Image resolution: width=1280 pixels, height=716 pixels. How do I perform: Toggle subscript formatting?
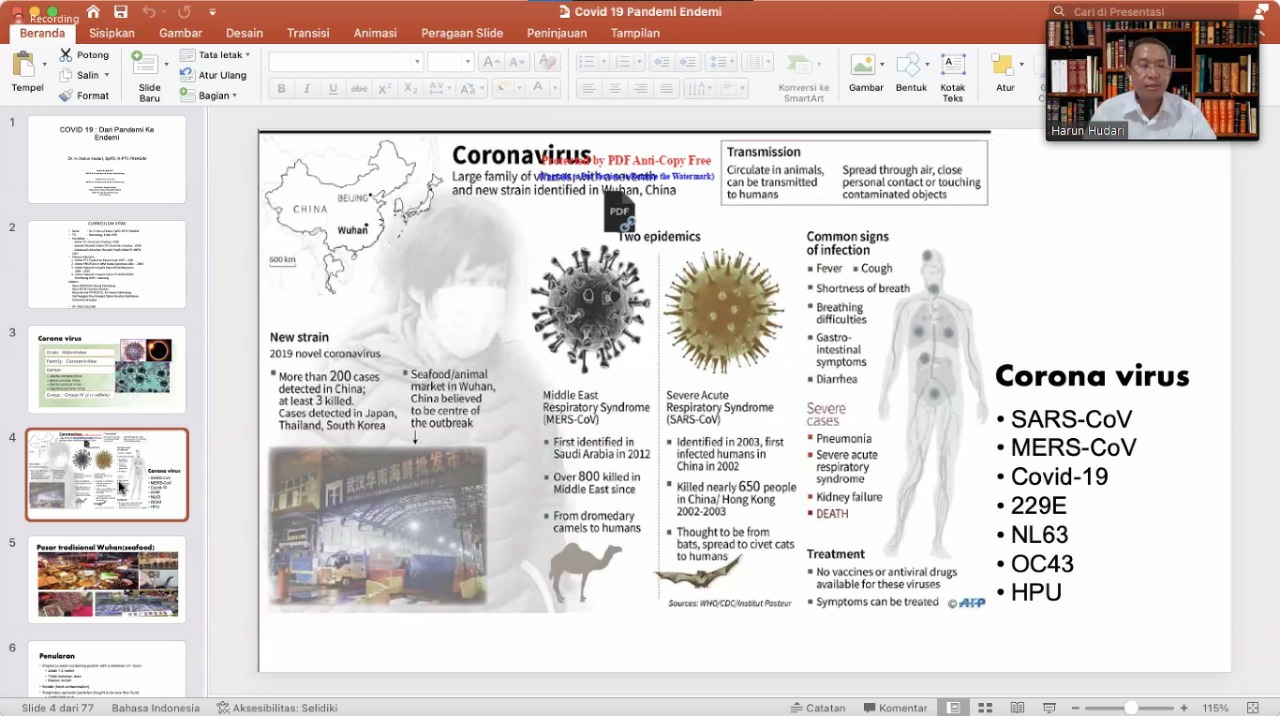(x=410, y=89)
